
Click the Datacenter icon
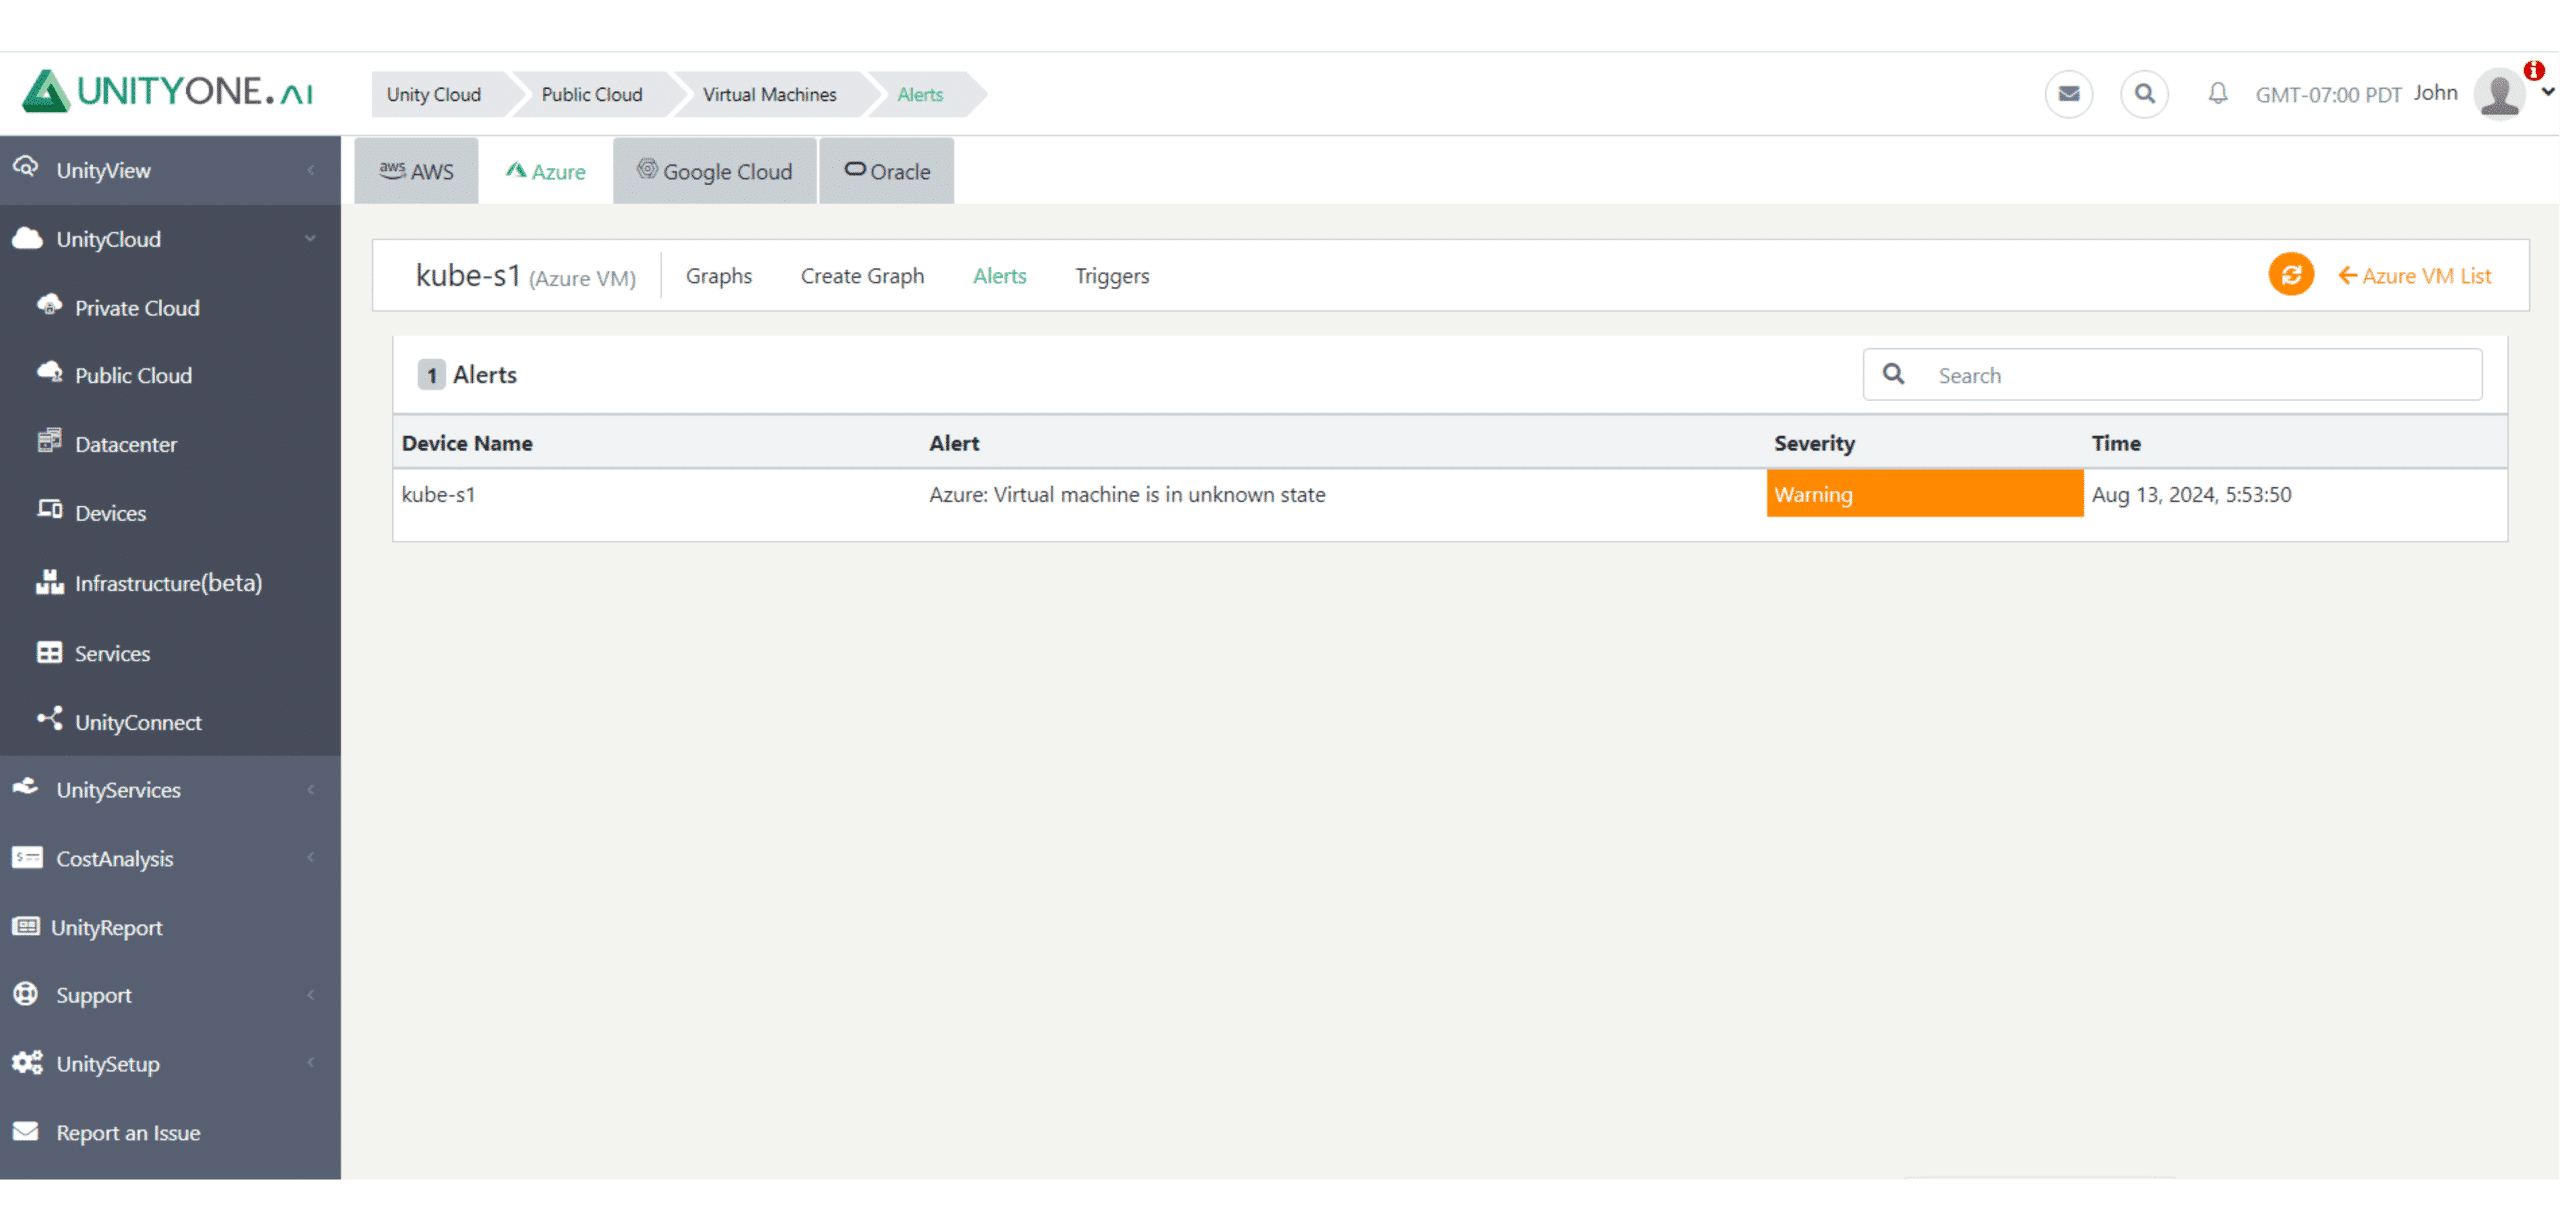pos(49,441)
